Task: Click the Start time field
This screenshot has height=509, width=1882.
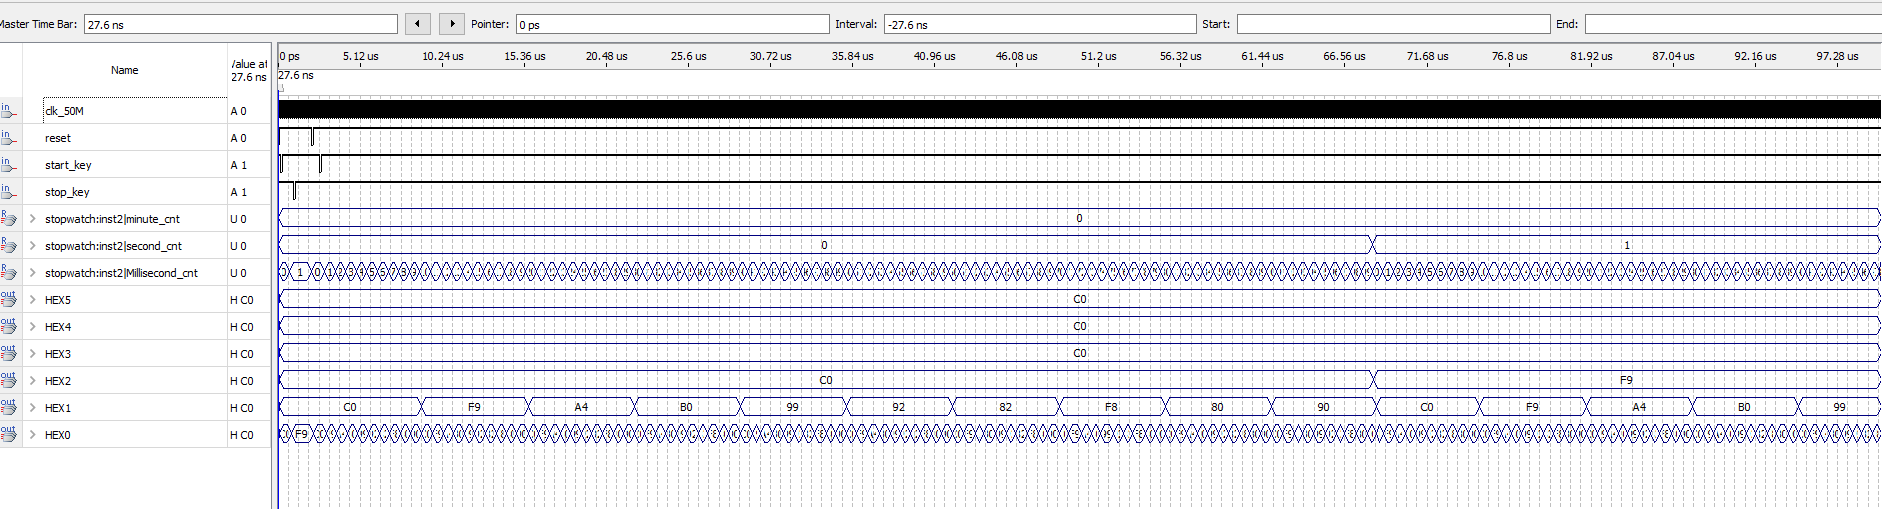Action: click(x=1393, y=24)
